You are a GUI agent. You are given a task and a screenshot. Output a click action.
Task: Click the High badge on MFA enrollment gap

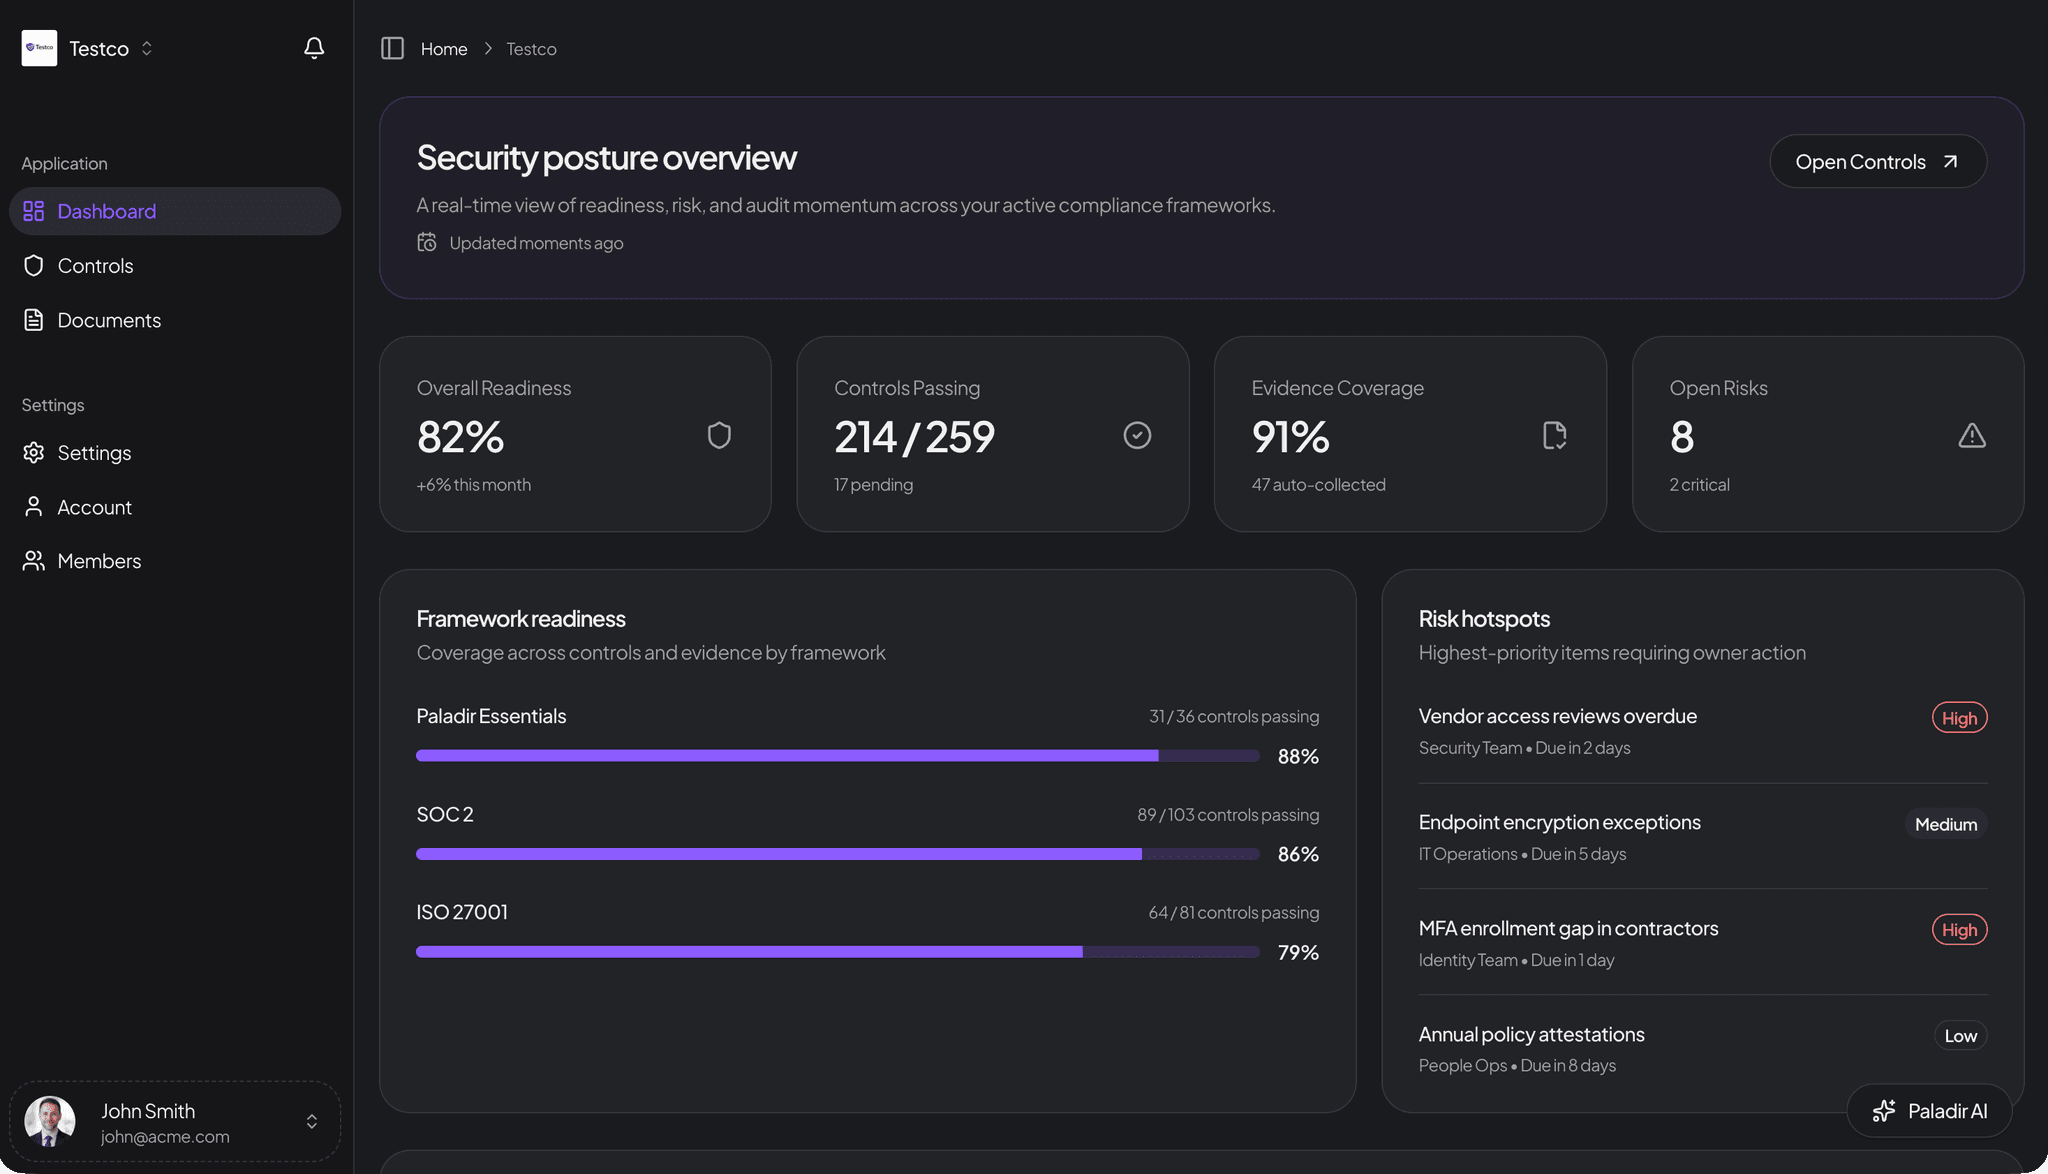pos(1959,929)
